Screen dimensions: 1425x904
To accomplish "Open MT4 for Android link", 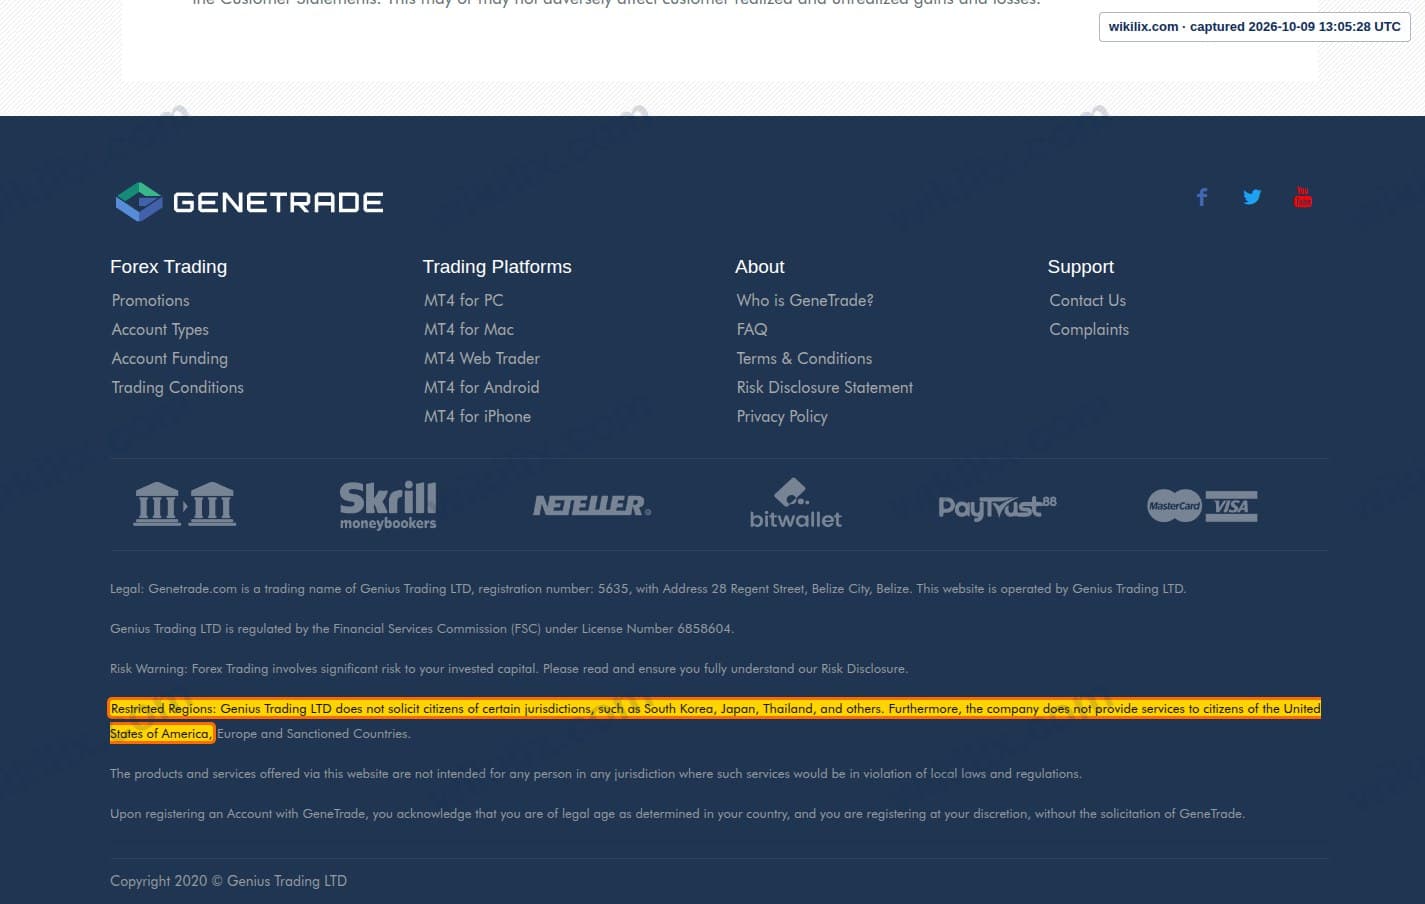I will (482, 387).
